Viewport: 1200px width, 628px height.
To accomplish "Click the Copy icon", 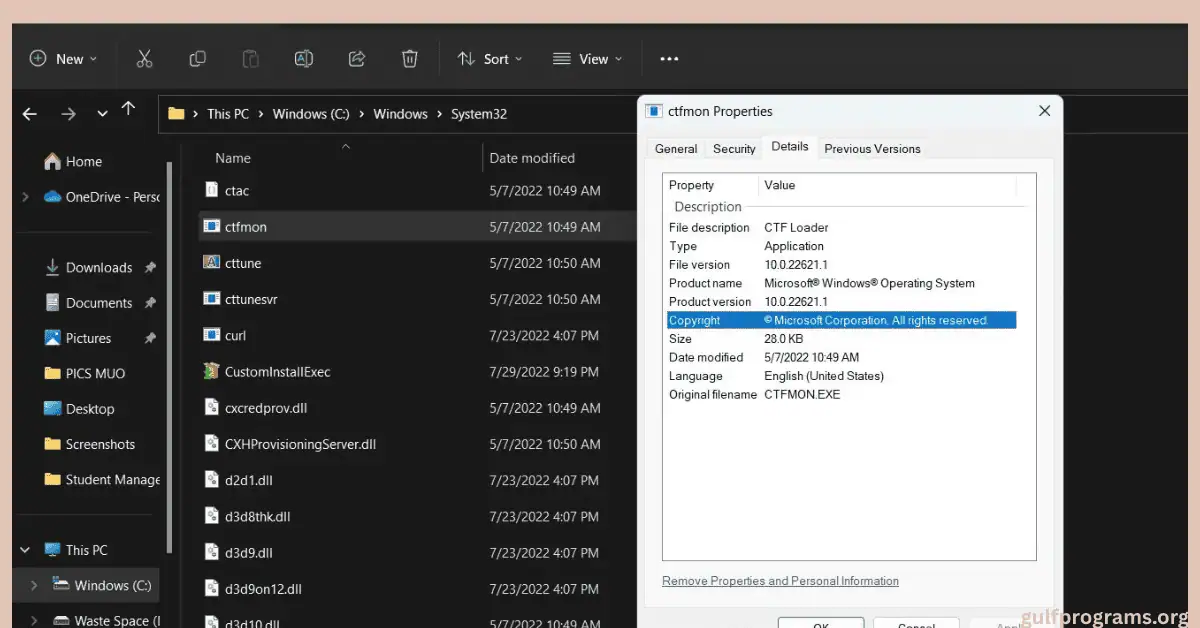I will [197, 58].
